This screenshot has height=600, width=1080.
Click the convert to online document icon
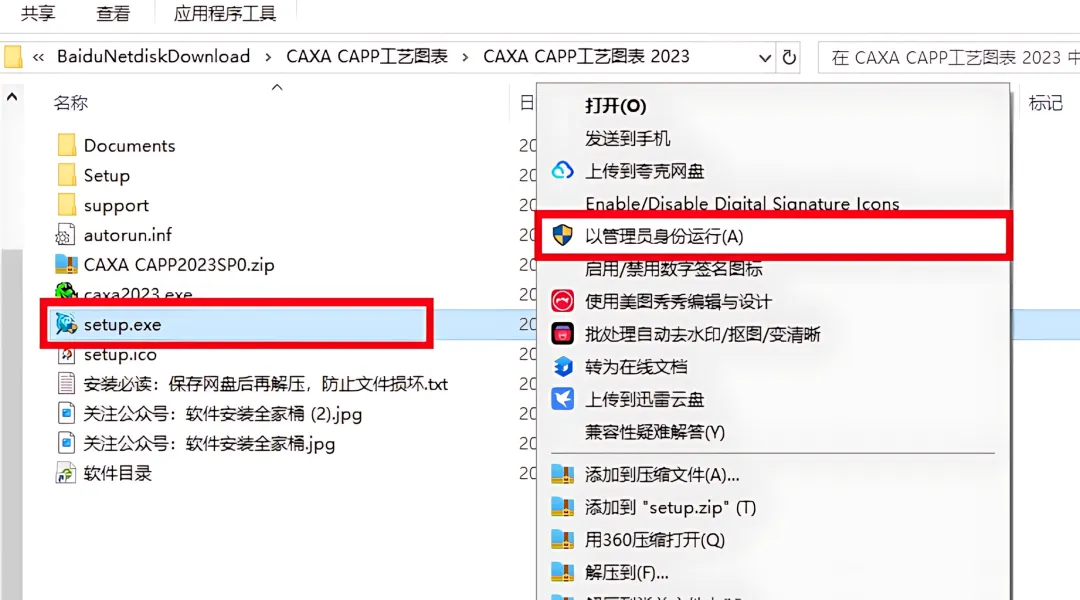(563, 366)
